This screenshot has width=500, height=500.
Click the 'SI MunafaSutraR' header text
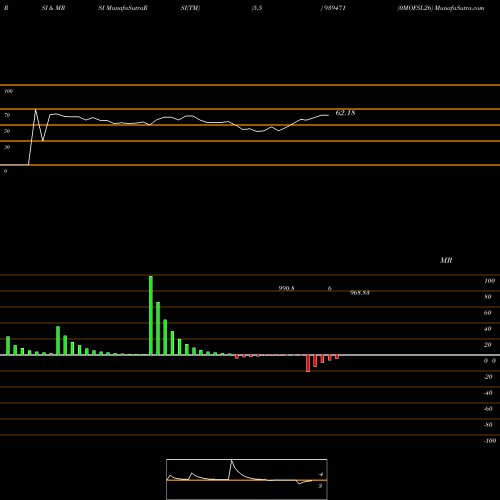tap(123, 8)
